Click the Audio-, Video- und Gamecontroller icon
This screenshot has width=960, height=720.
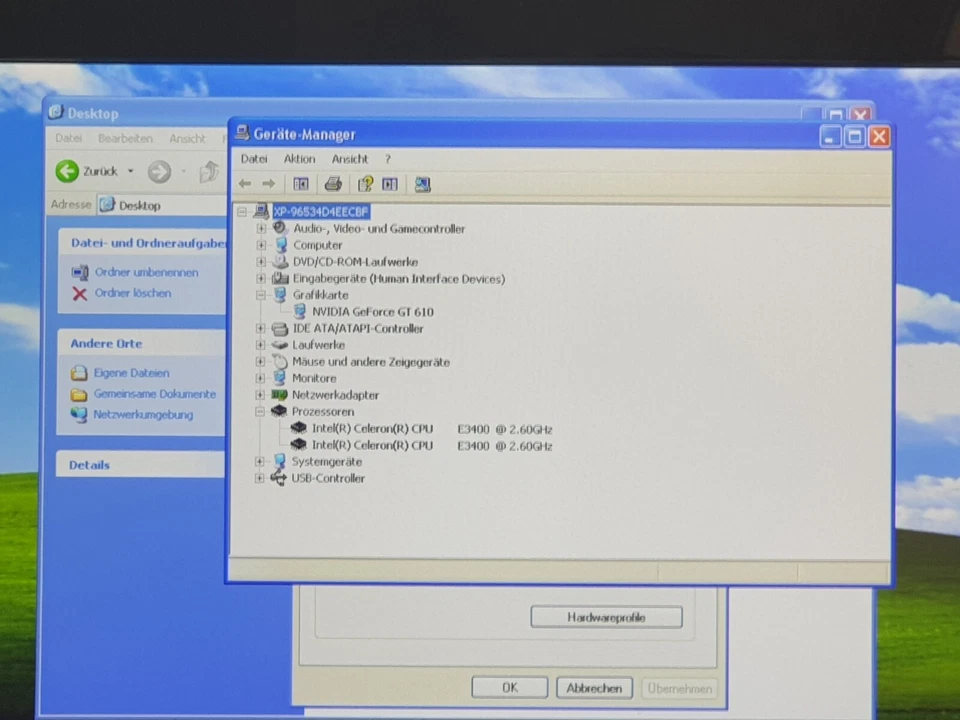(280, 228)
